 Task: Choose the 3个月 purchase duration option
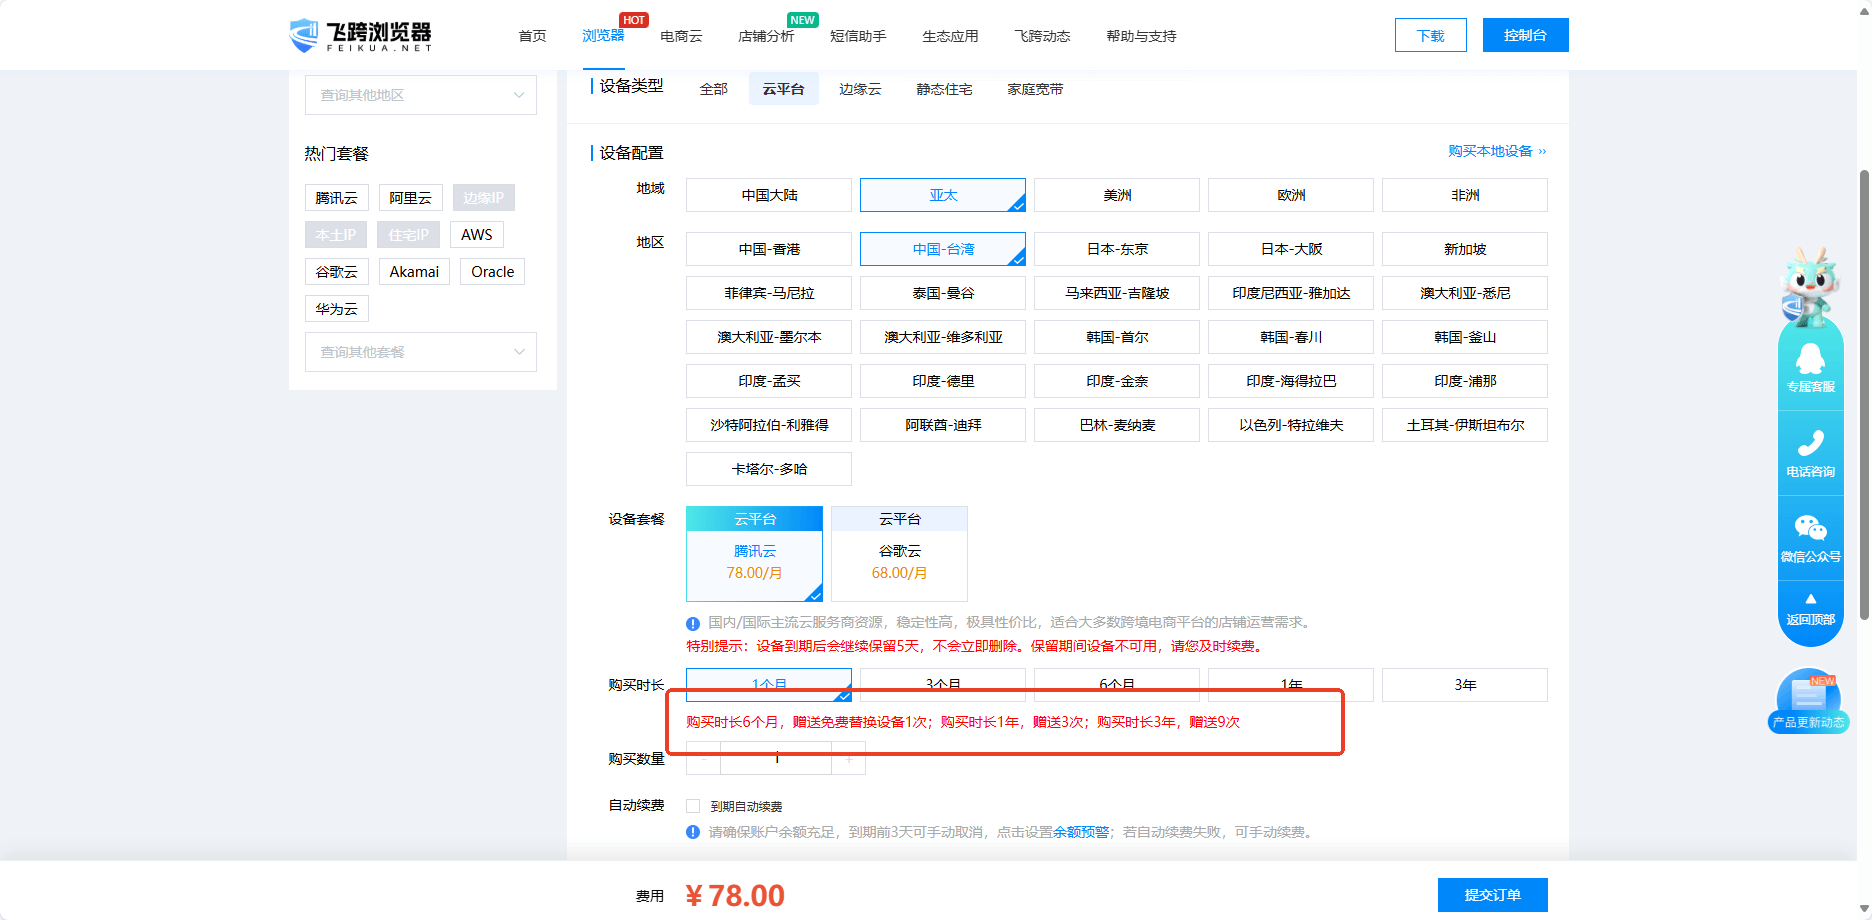tap(942, 684)
